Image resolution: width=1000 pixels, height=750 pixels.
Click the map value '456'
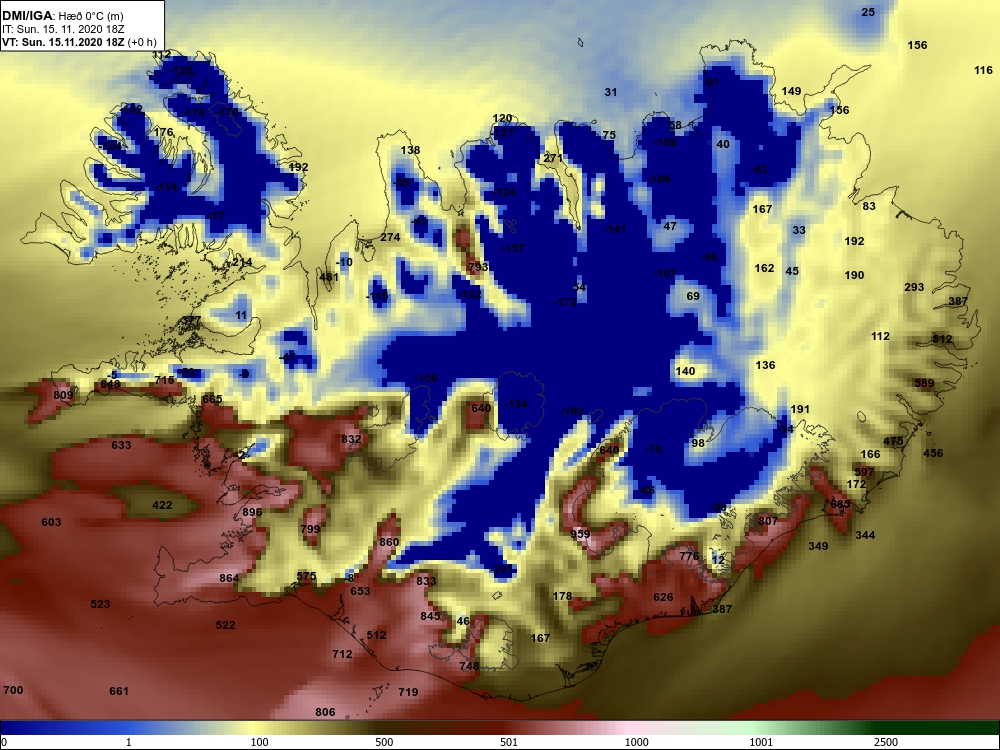pyautogui.click(x=933, y=453)
